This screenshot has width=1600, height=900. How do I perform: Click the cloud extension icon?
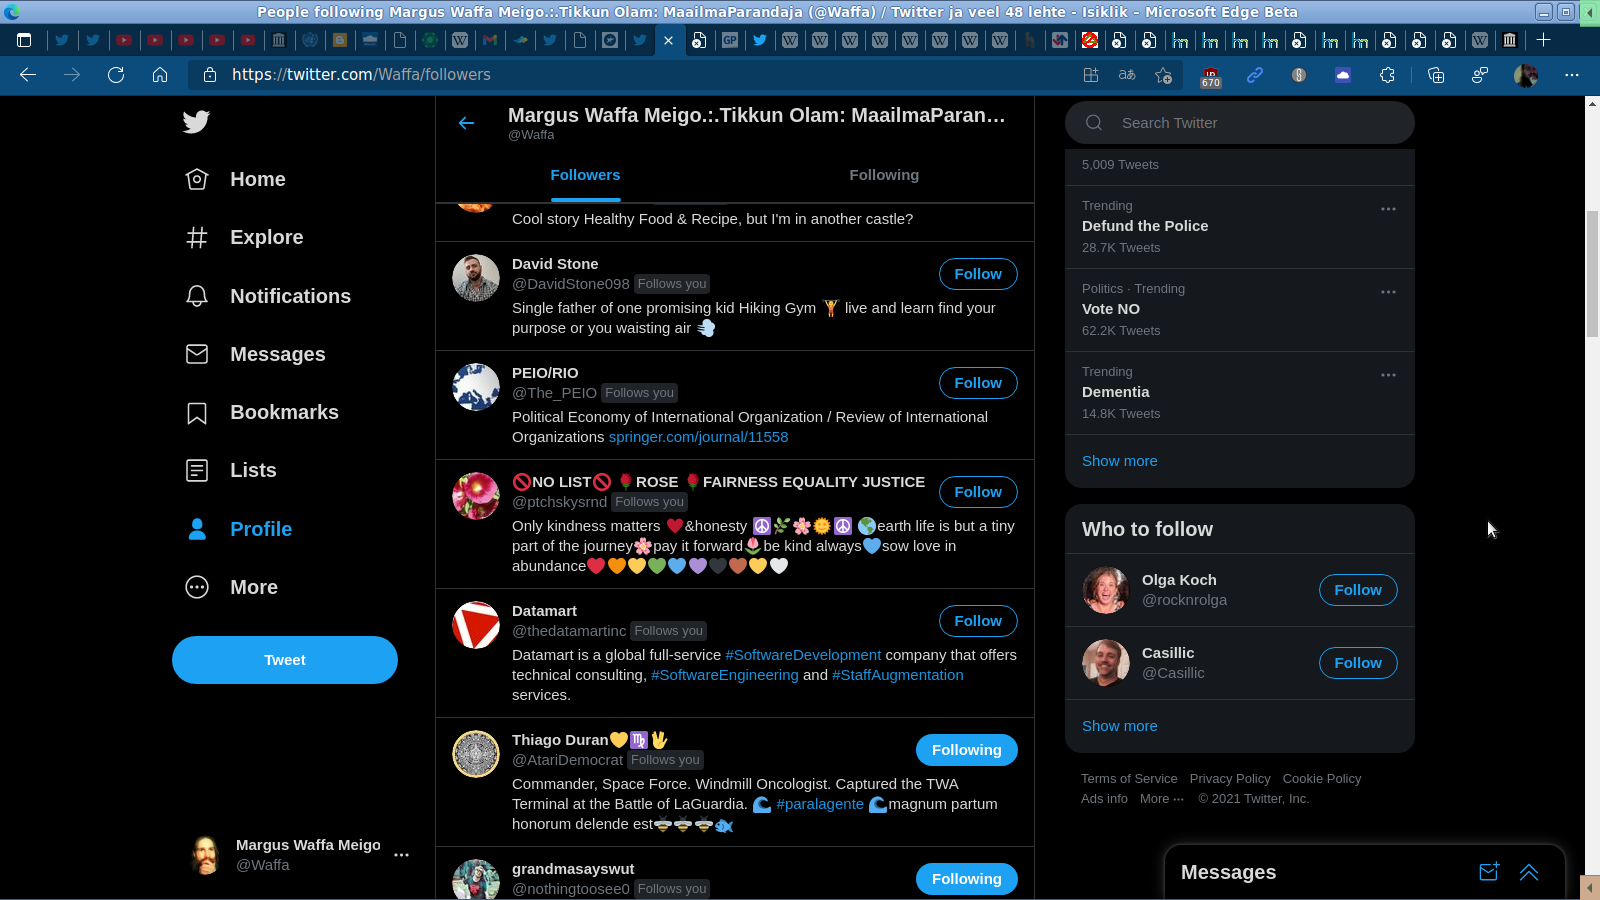(1343, 75)
